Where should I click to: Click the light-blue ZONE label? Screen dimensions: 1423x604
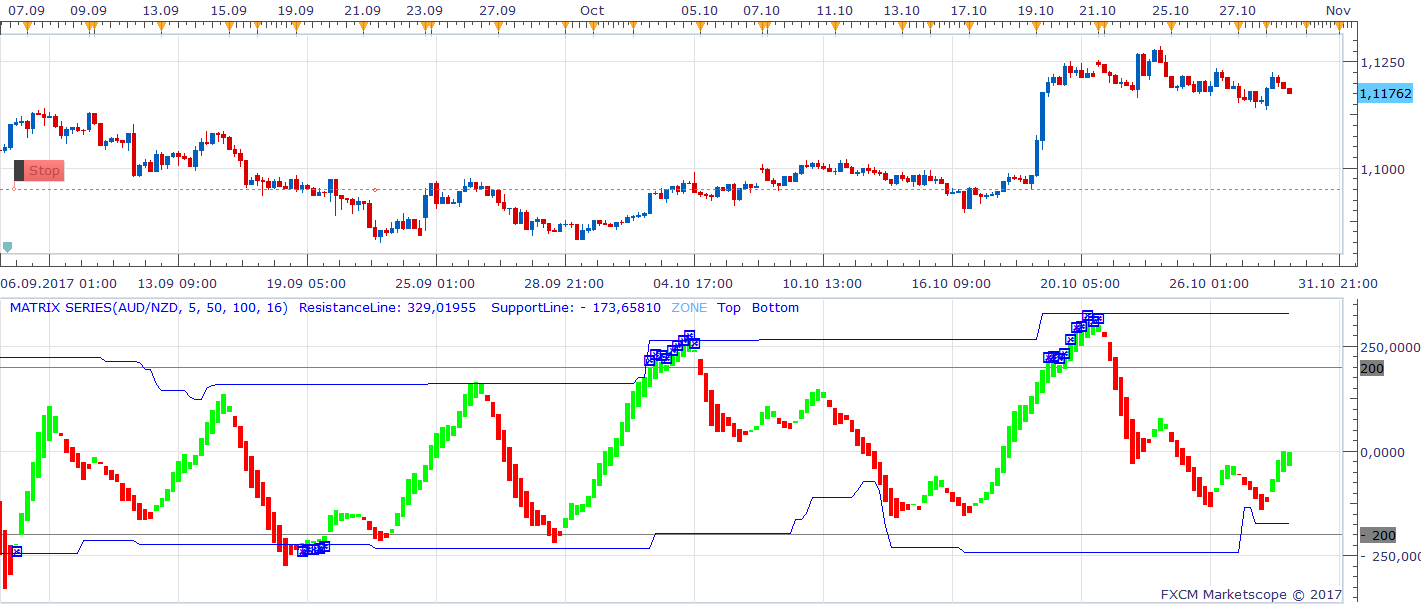click(688, 308)
